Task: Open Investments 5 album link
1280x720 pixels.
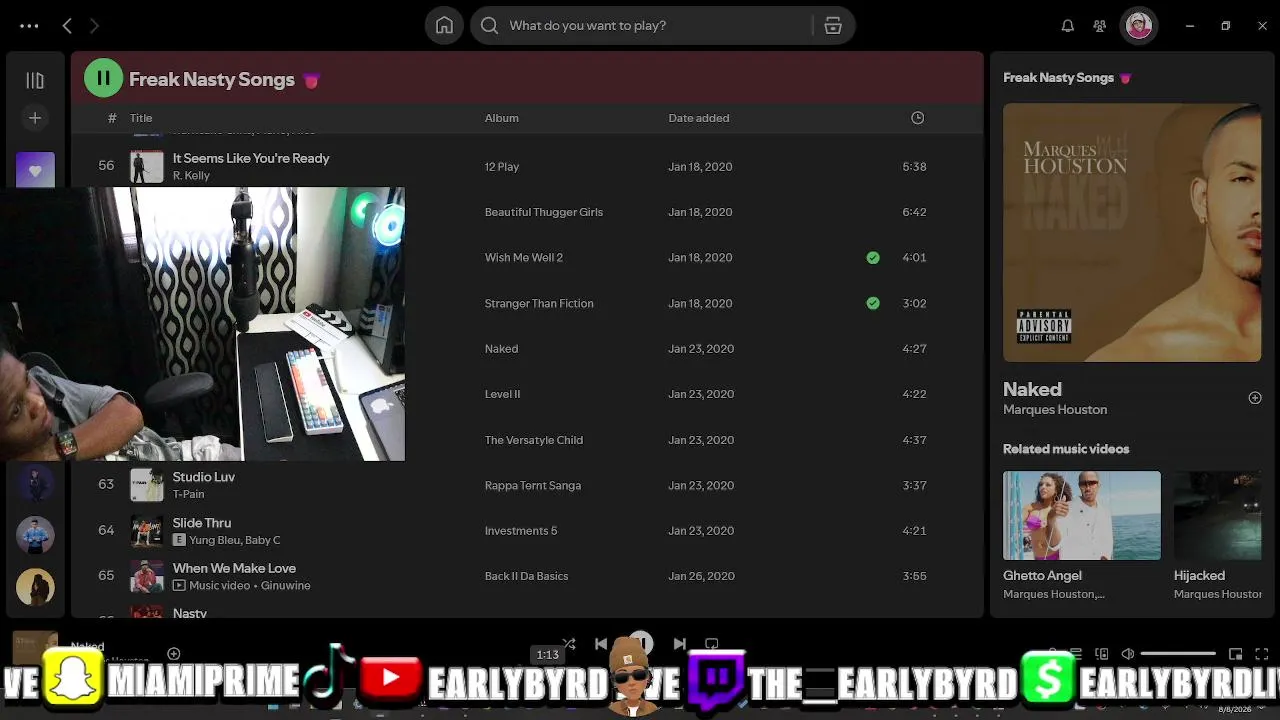Action: click(520, 531)
